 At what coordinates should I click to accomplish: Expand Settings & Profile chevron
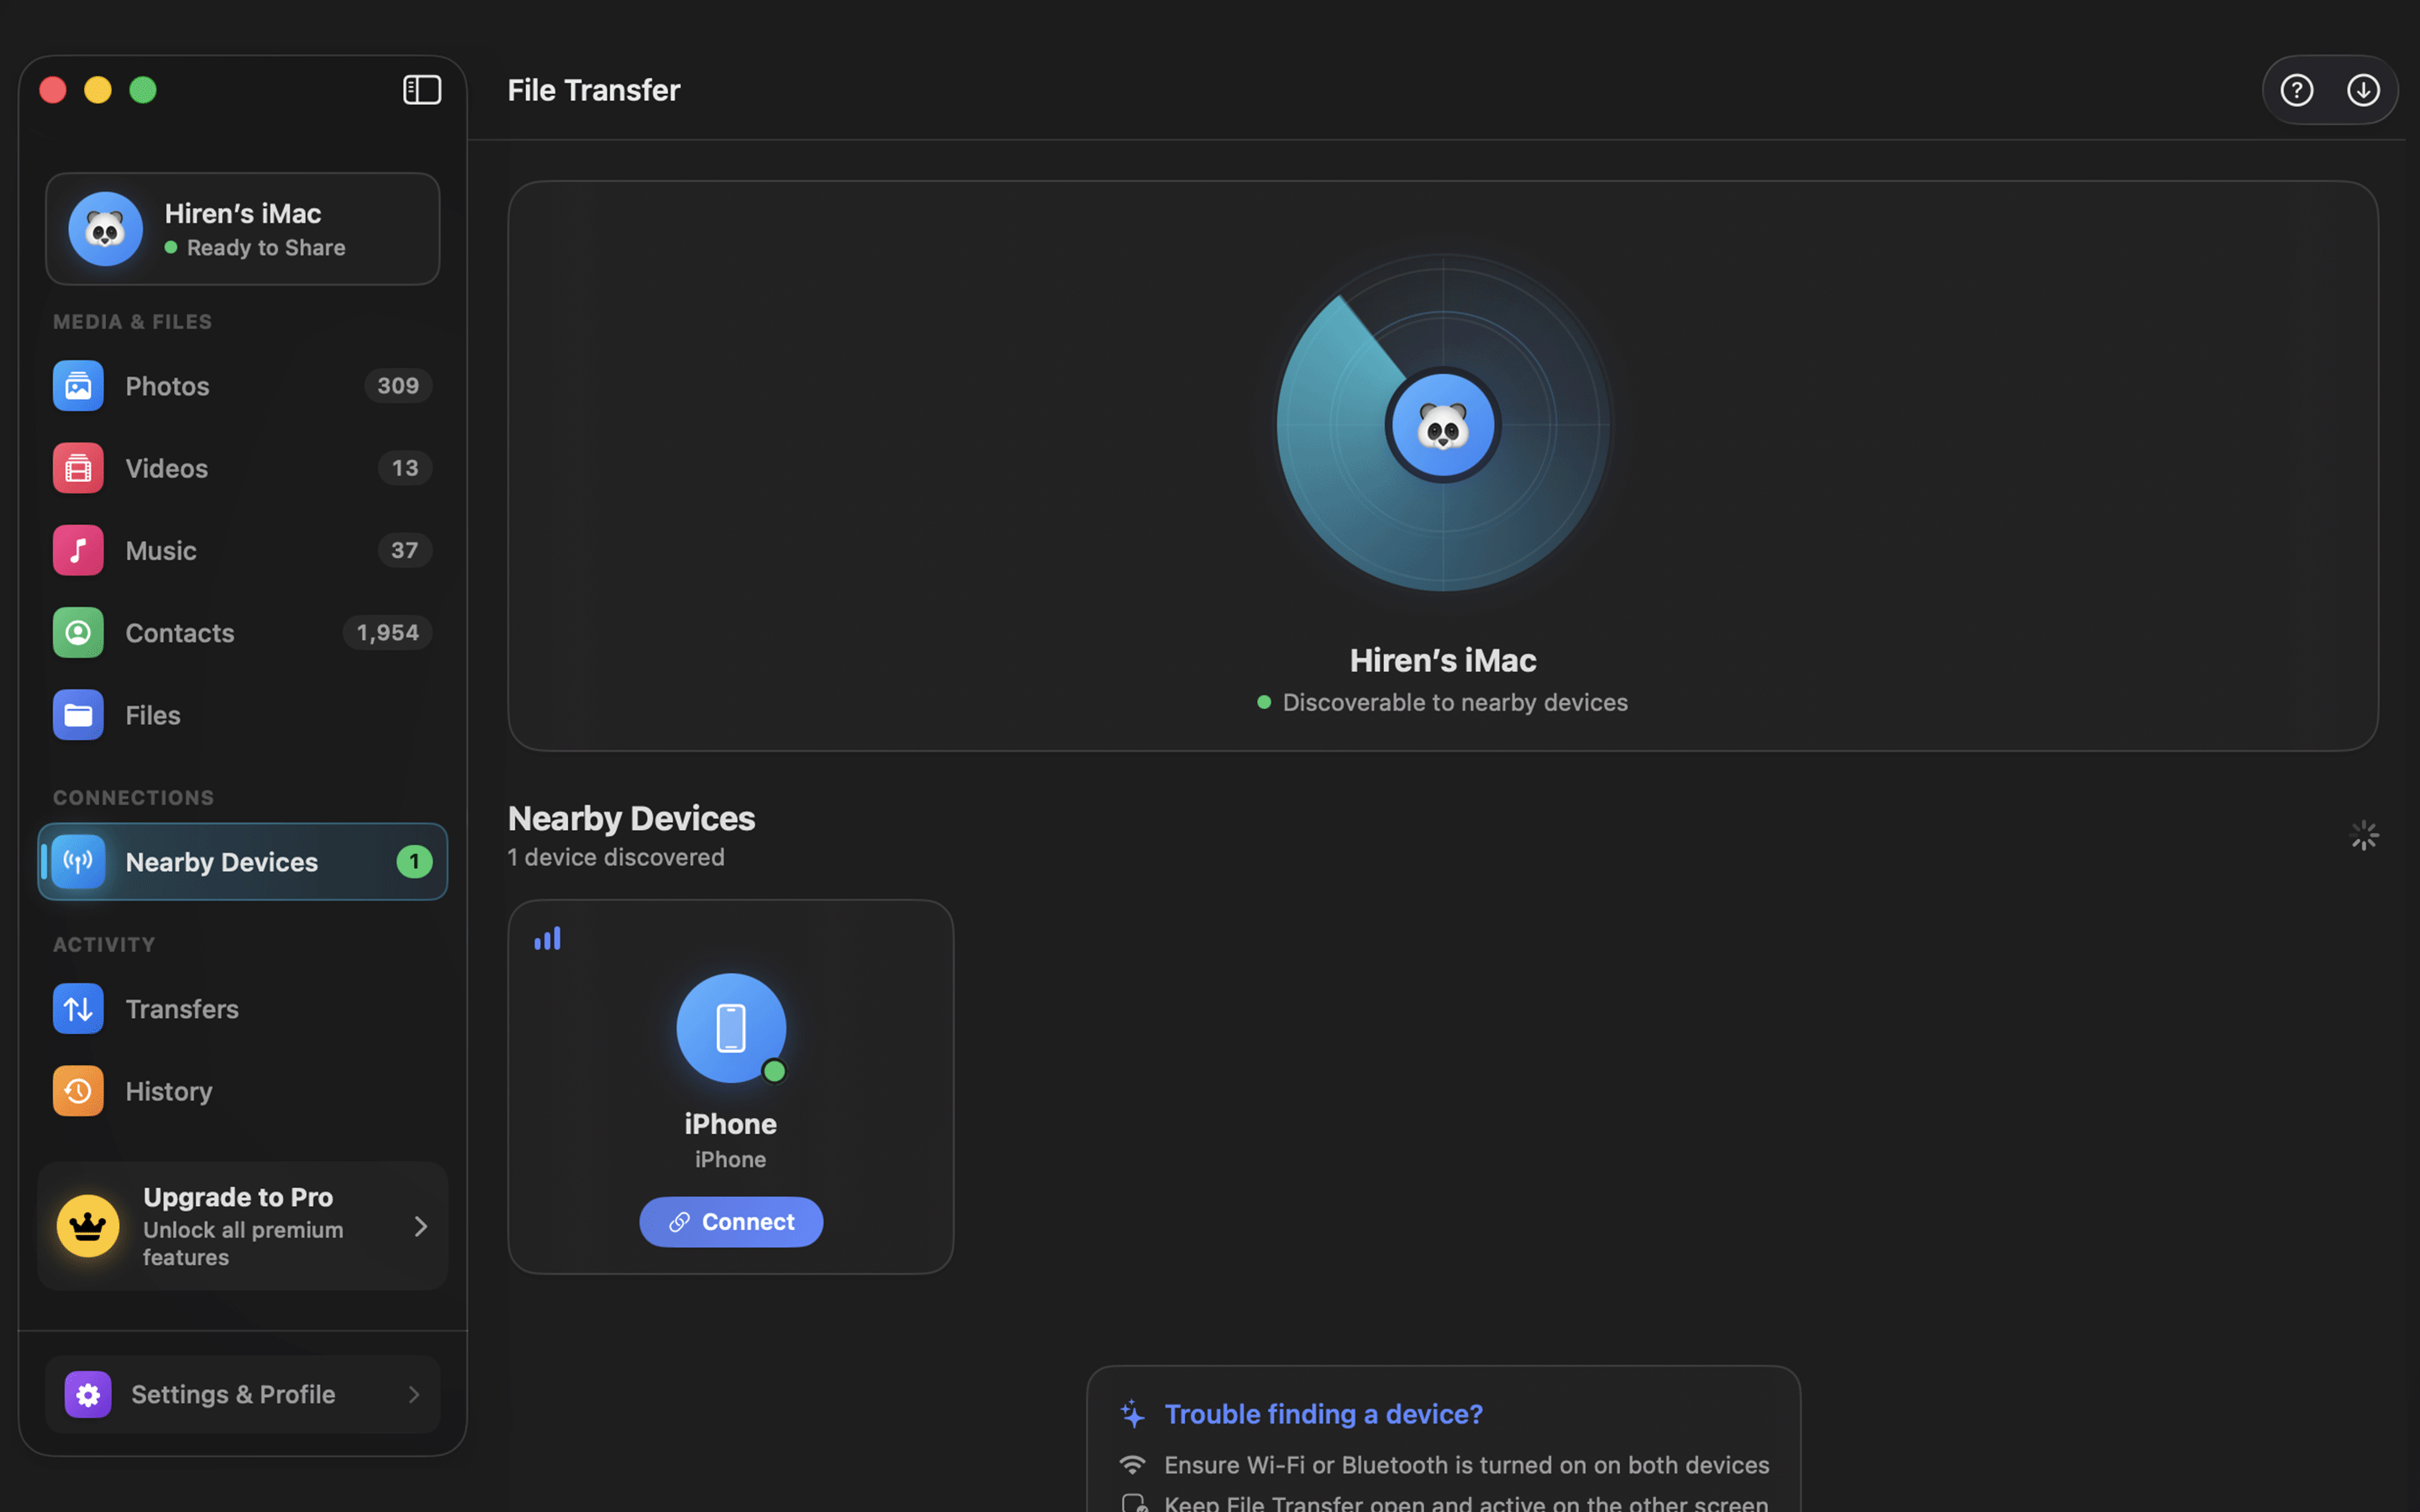(x=414, y=1394)
